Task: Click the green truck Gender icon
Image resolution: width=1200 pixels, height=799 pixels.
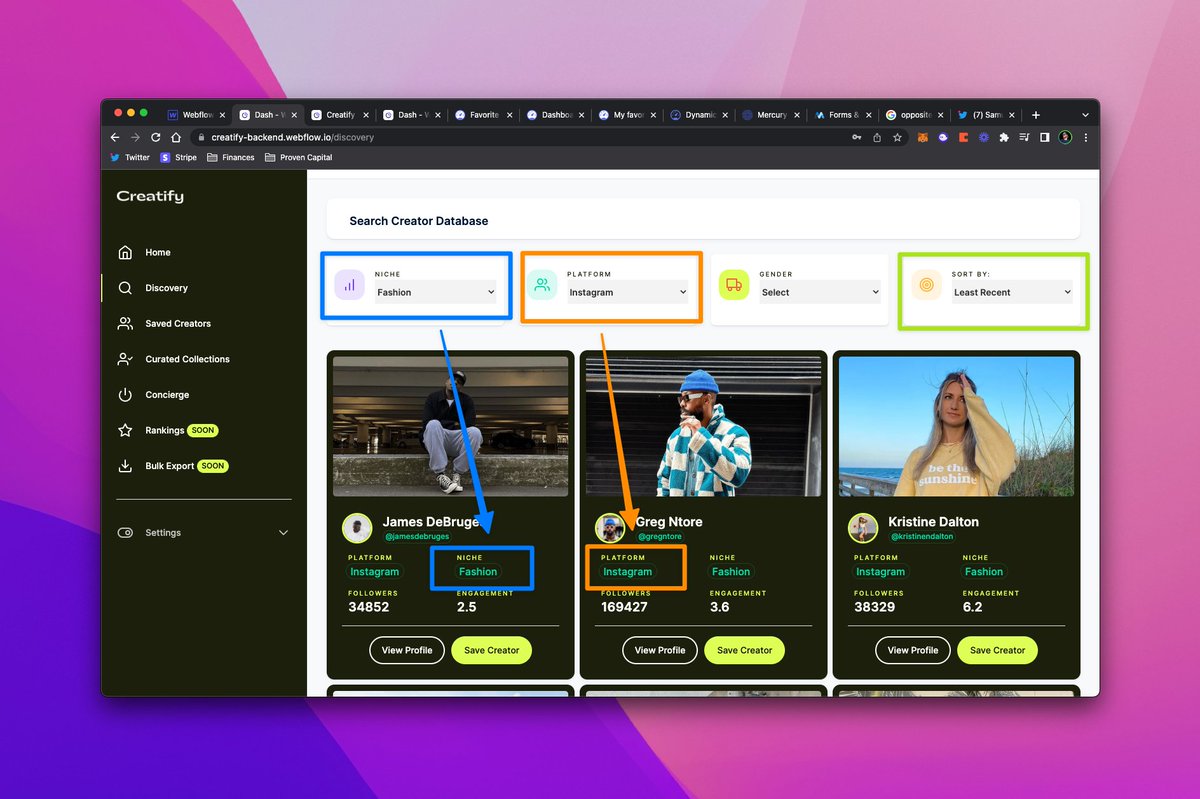Action: point(734,285)
